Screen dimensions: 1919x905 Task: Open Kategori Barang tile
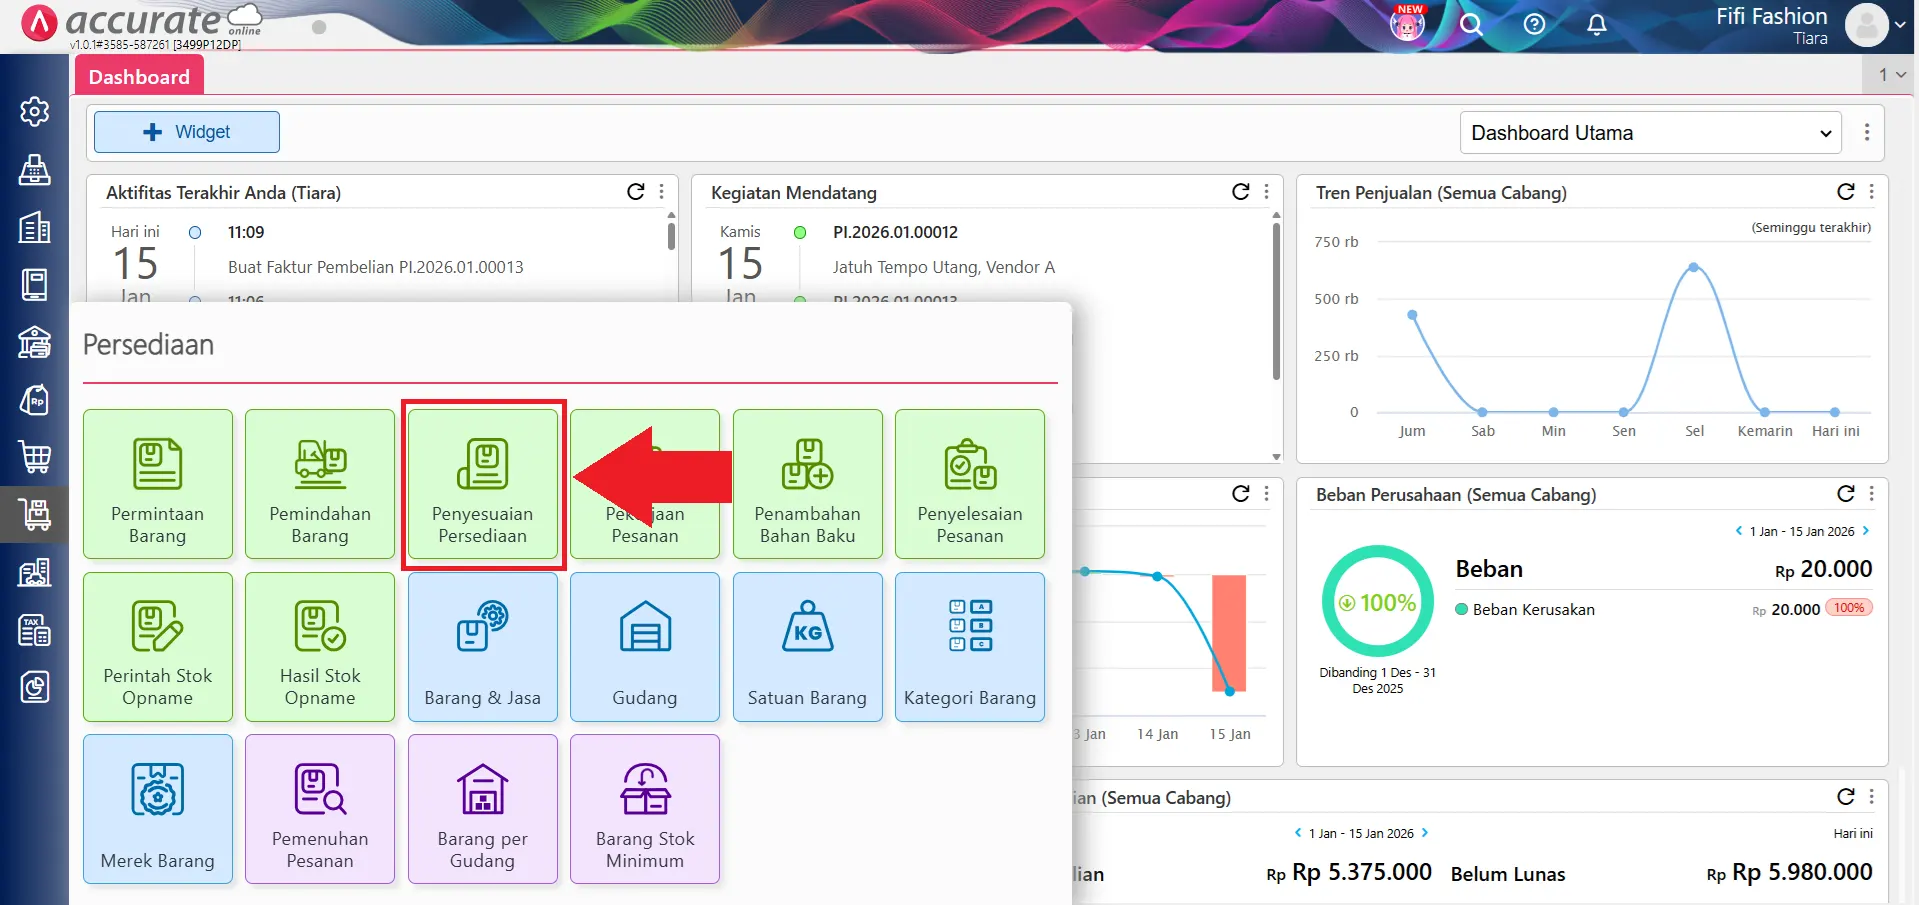[969, 647]
